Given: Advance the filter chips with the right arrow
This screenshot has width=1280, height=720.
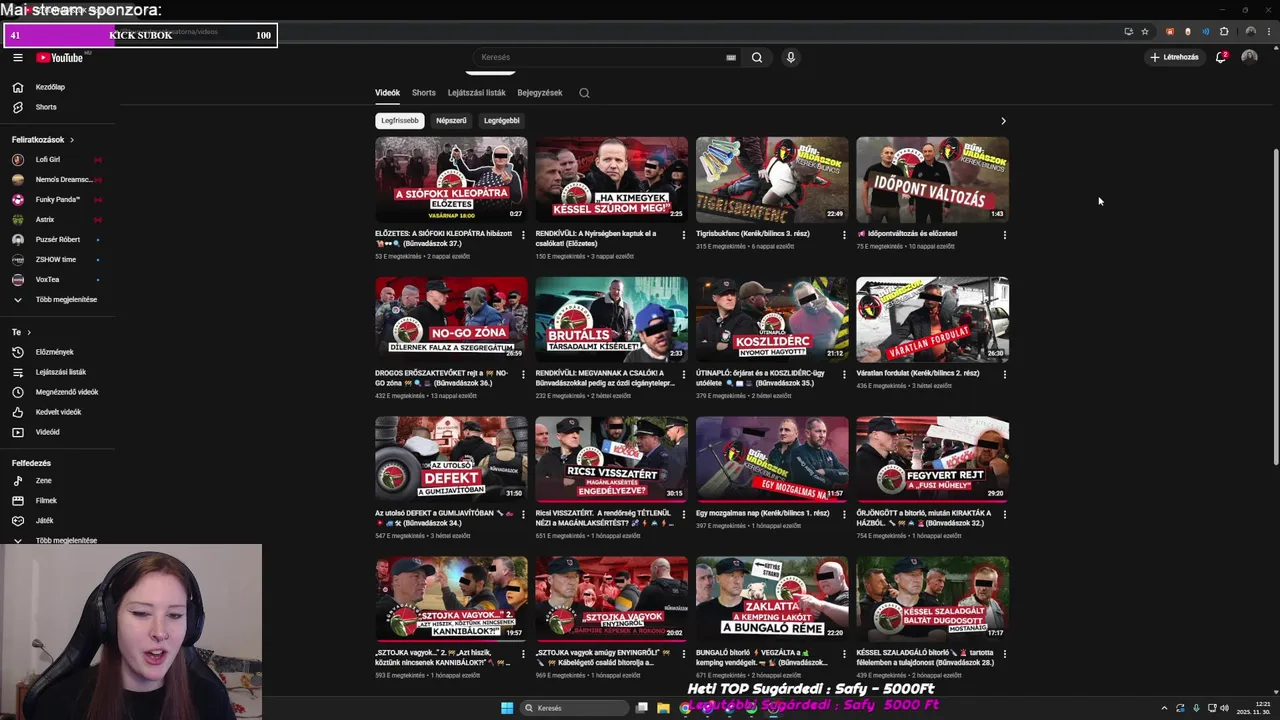Looking at the screenshot, I should [x=1003, y=121].
